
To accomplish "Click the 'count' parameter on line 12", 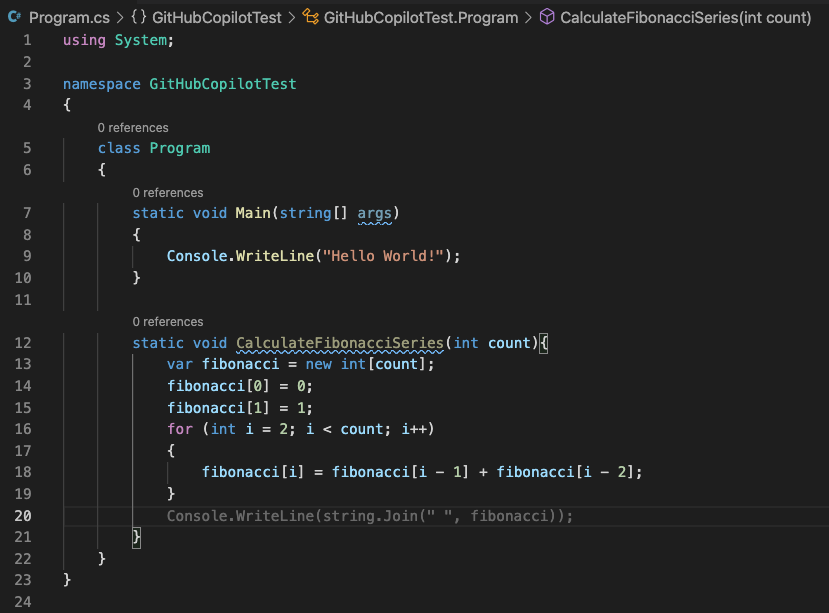I will 509,343.
